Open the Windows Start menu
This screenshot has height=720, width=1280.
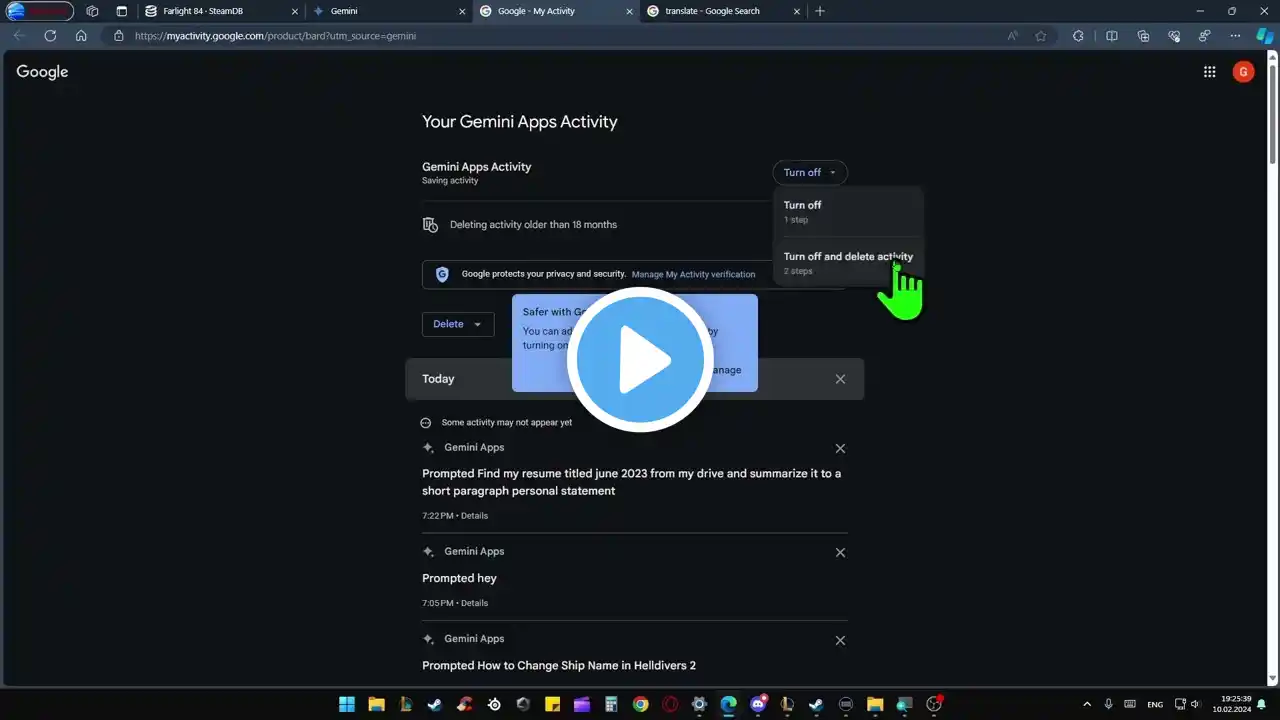click(346, 704)
